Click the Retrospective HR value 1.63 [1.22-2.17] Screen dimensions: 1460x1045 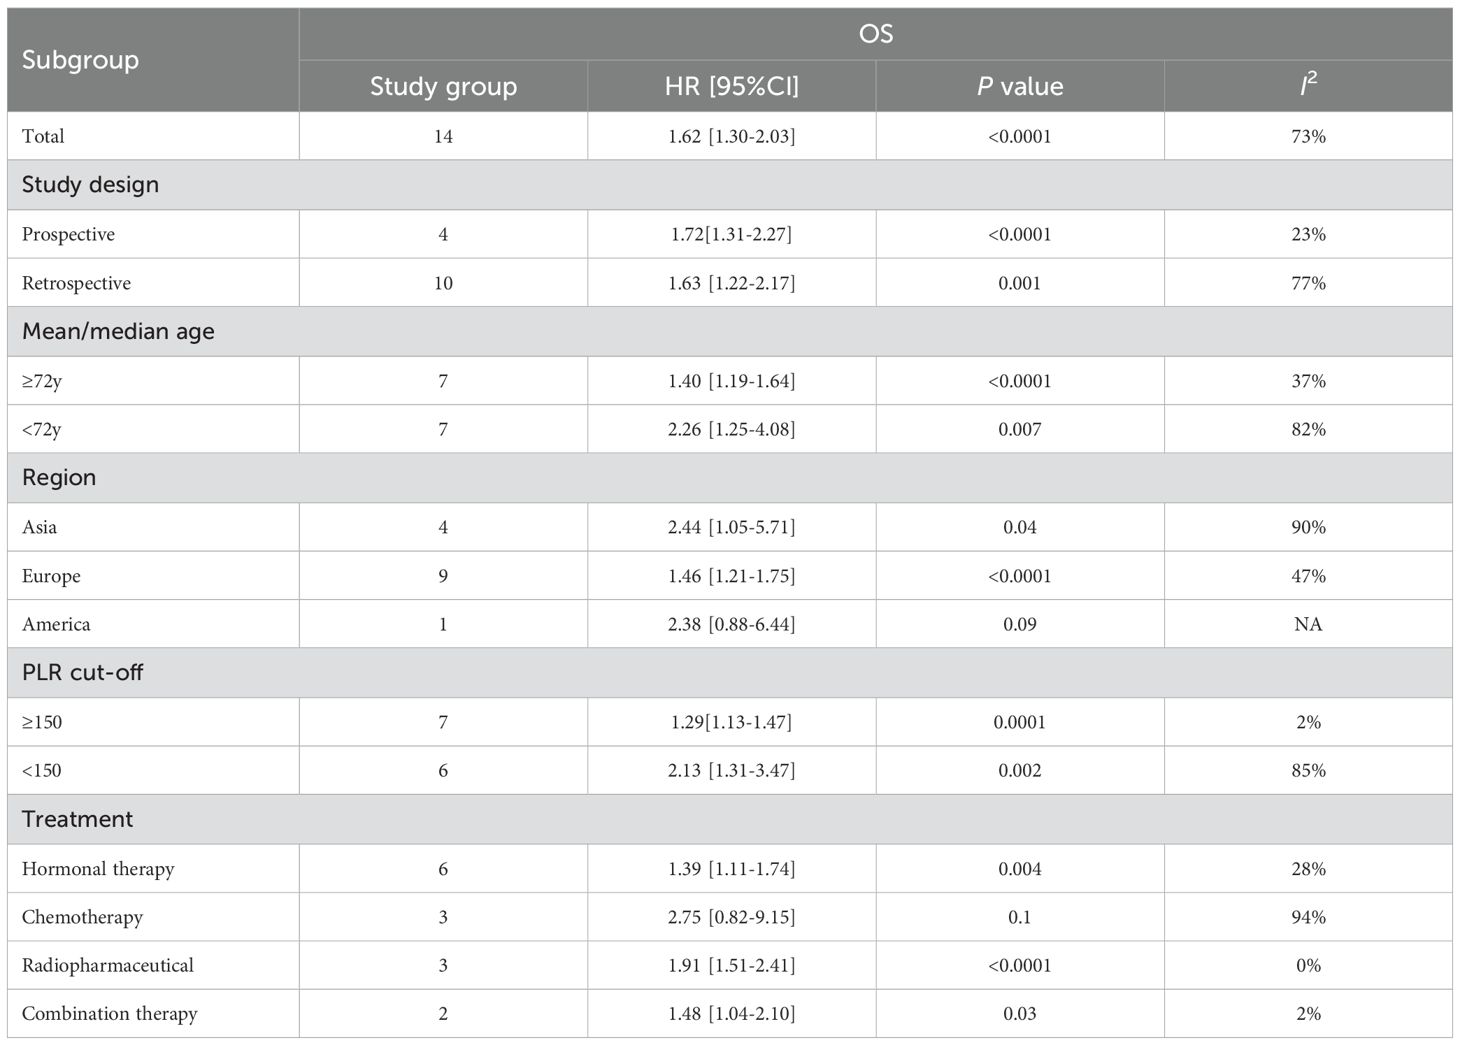(731, 283)
